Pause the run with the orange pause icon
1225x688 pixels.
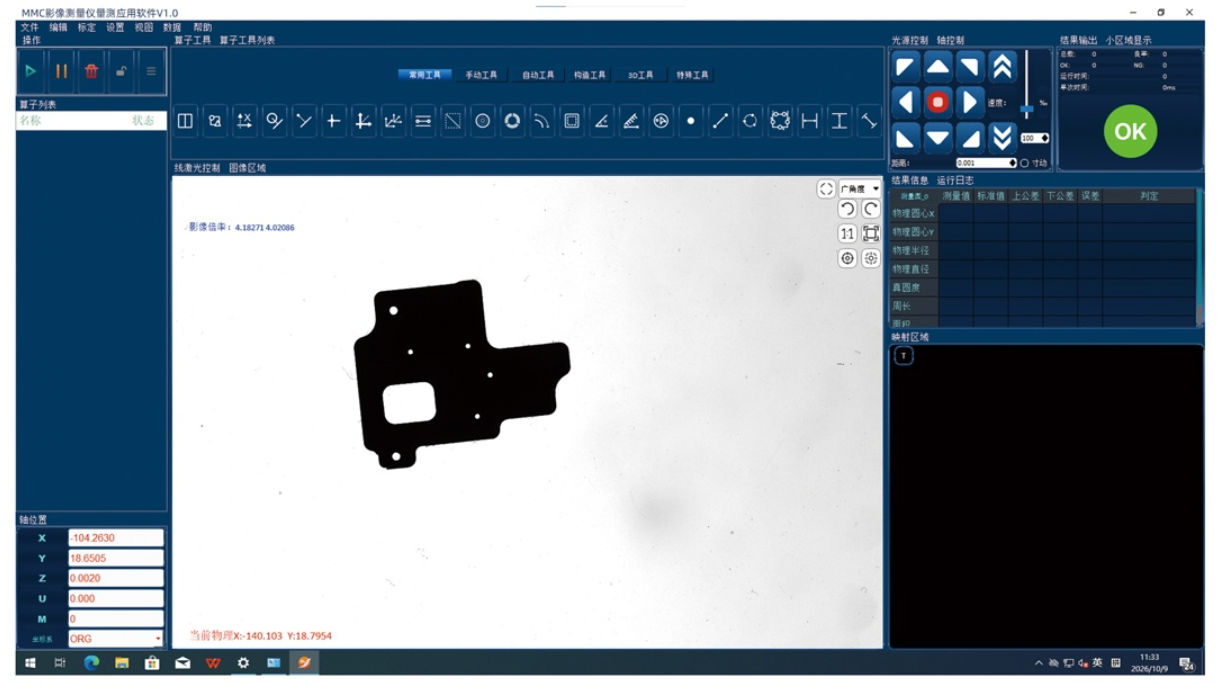tap(61, 71)
